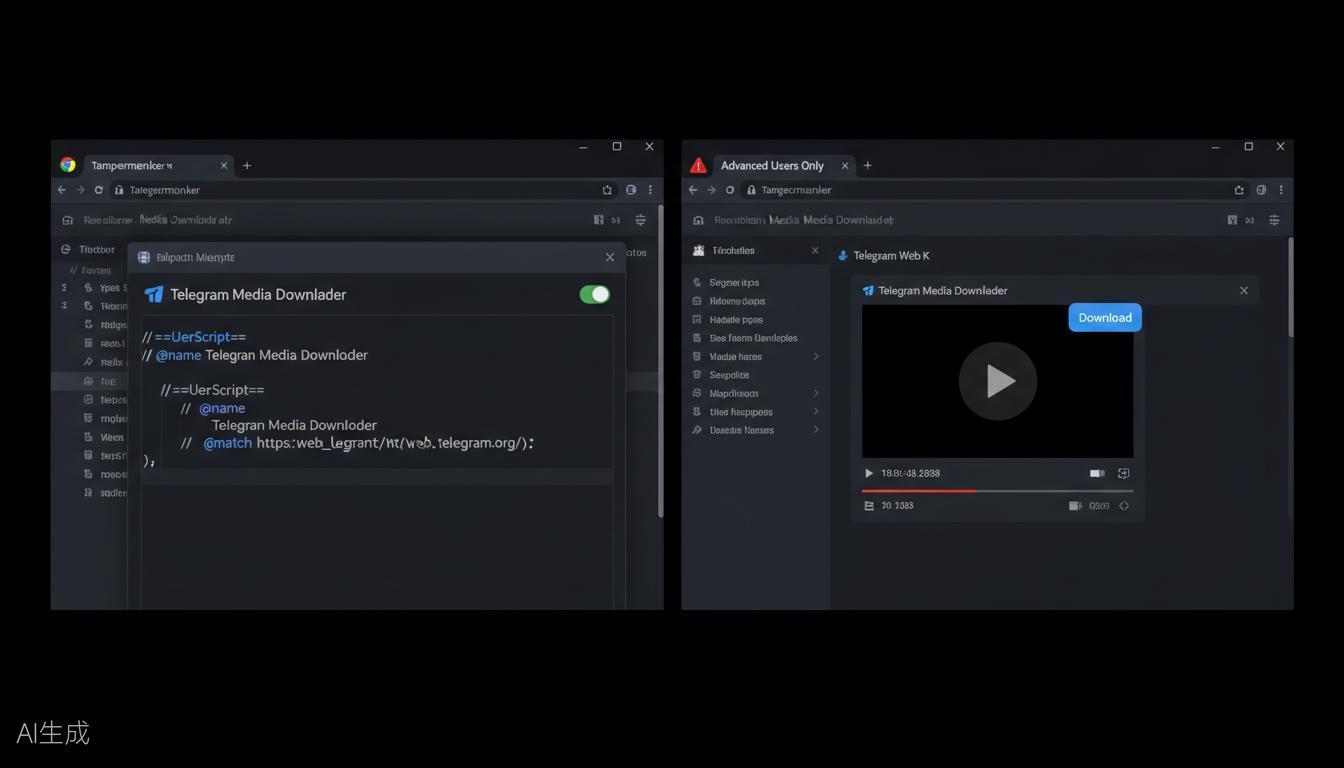Image resolution: width=1344 pixels, height=768 pixels.
Task: Go back in the Tampermenker window
Action: [62, 190]
